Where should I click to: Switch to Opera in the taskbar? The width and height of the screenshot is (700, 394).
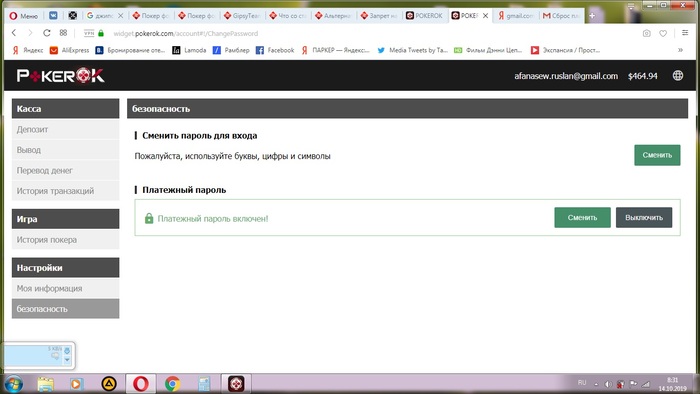pos(141,384)
